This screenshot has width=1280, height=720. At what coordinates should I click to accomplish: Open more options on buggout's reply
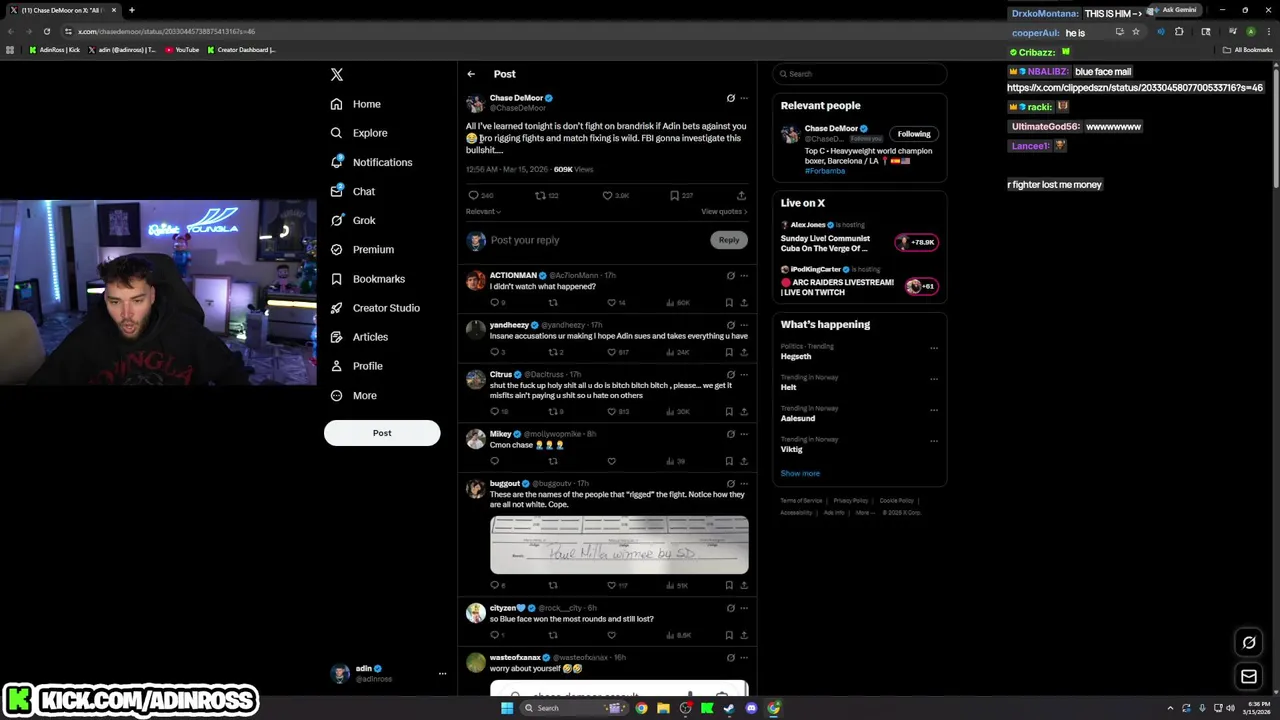[743, 483]
